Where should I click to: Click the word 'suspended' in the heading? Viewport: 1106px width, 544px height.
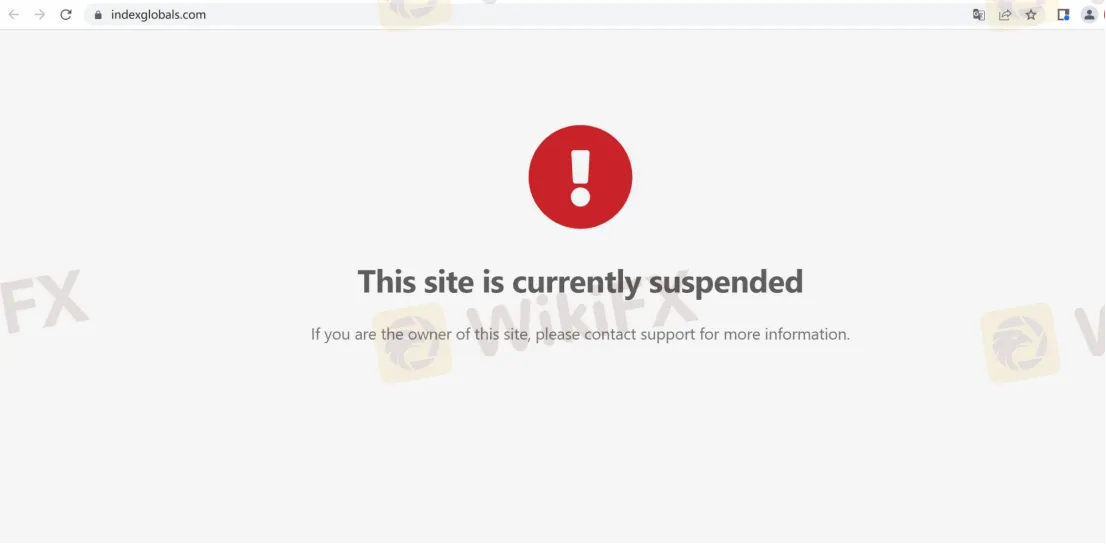pyautogui.click(x=726, y=282)
